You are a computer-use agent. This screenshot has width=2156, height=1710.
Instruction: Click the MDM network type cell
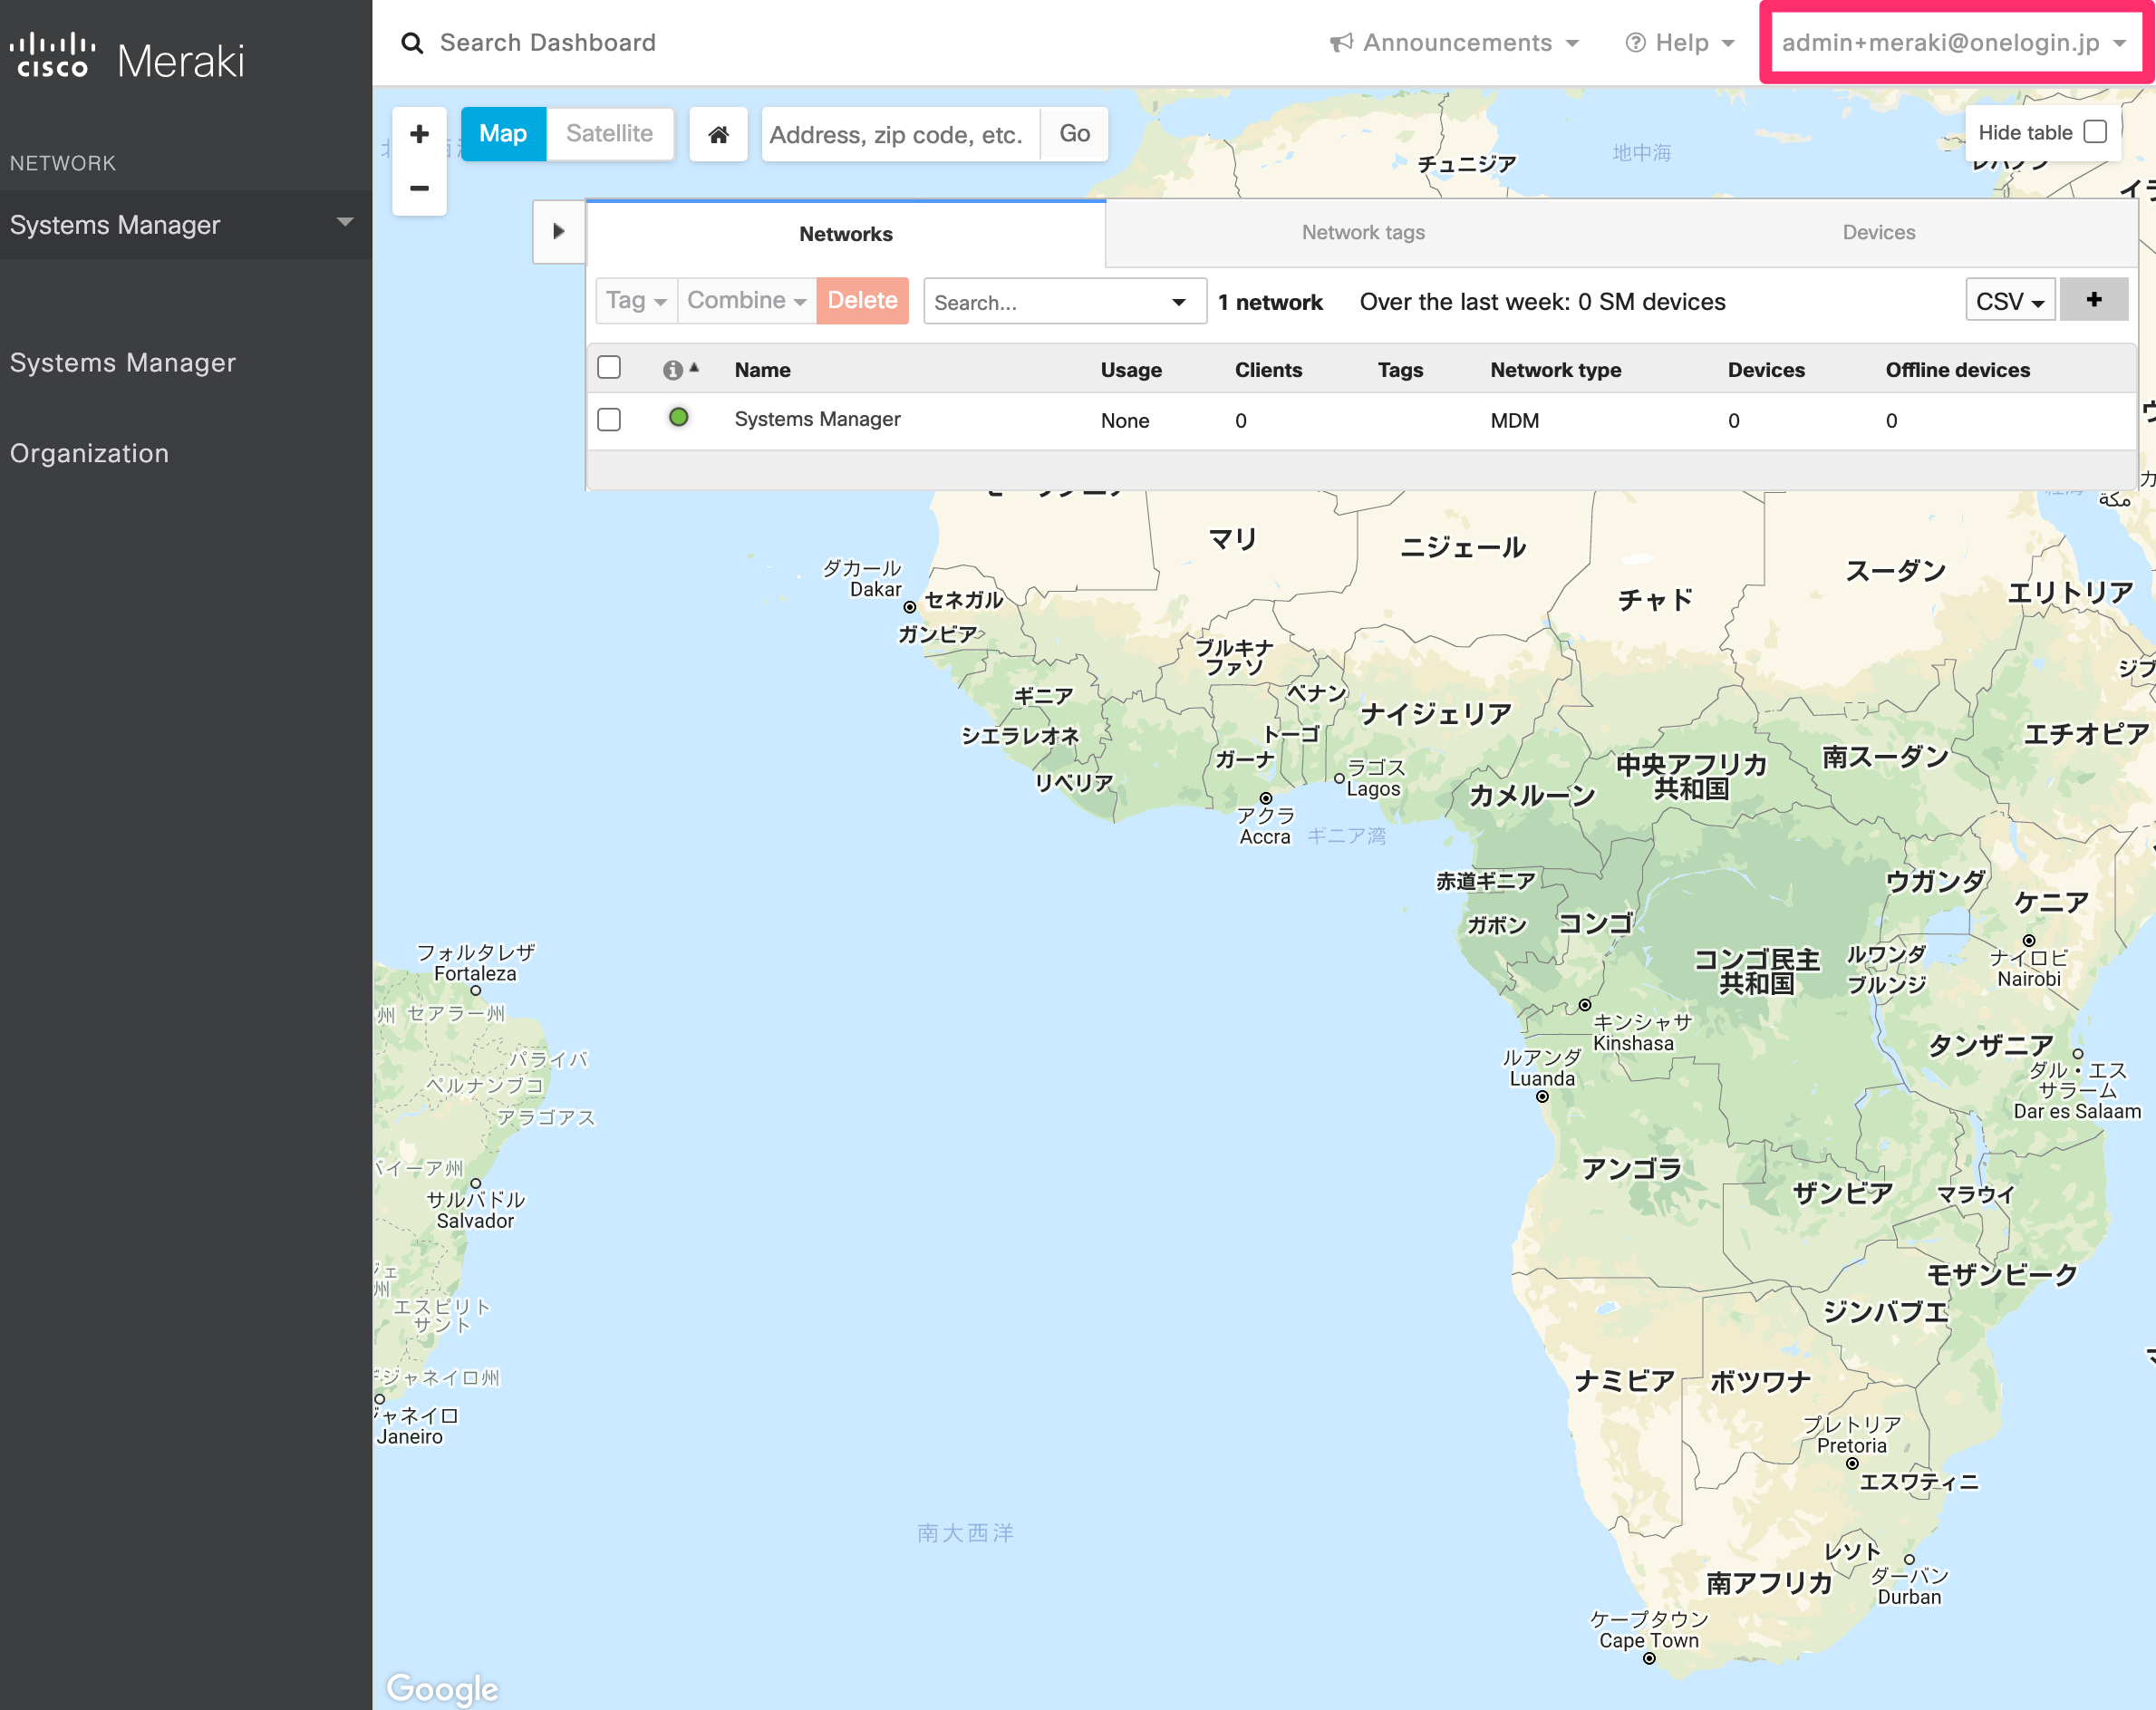click(x=1514, y=421)
